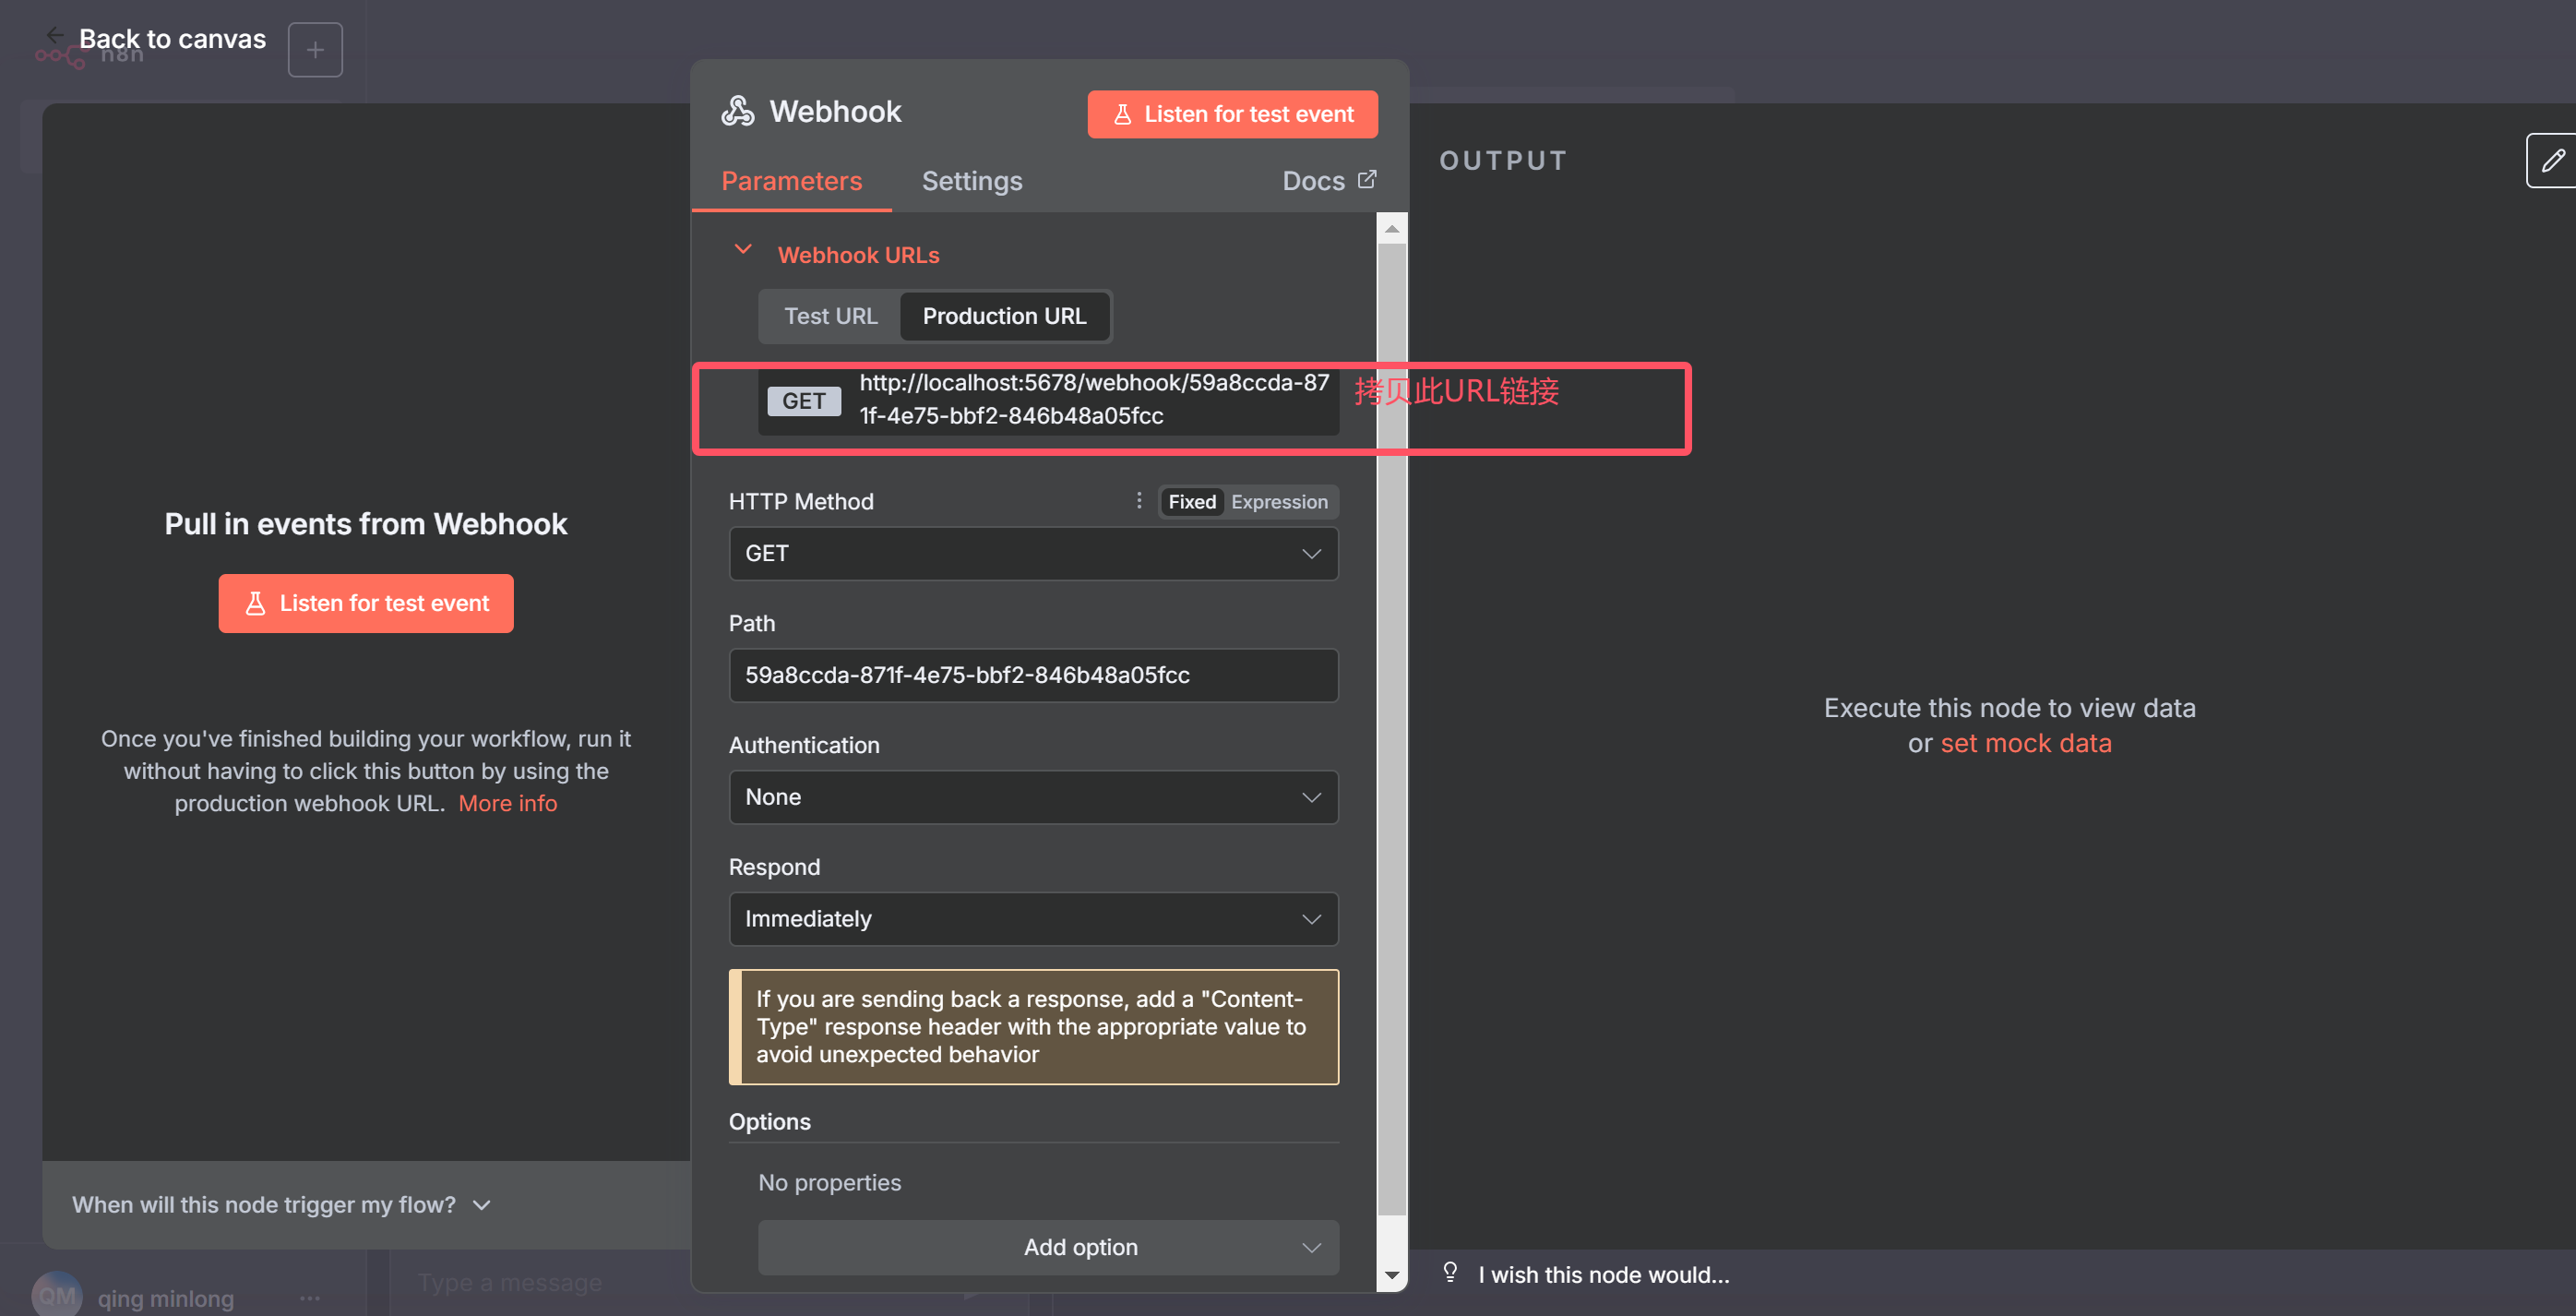Click the lightbulb feedback icon
2576x1316 pixels.
1449,1272
